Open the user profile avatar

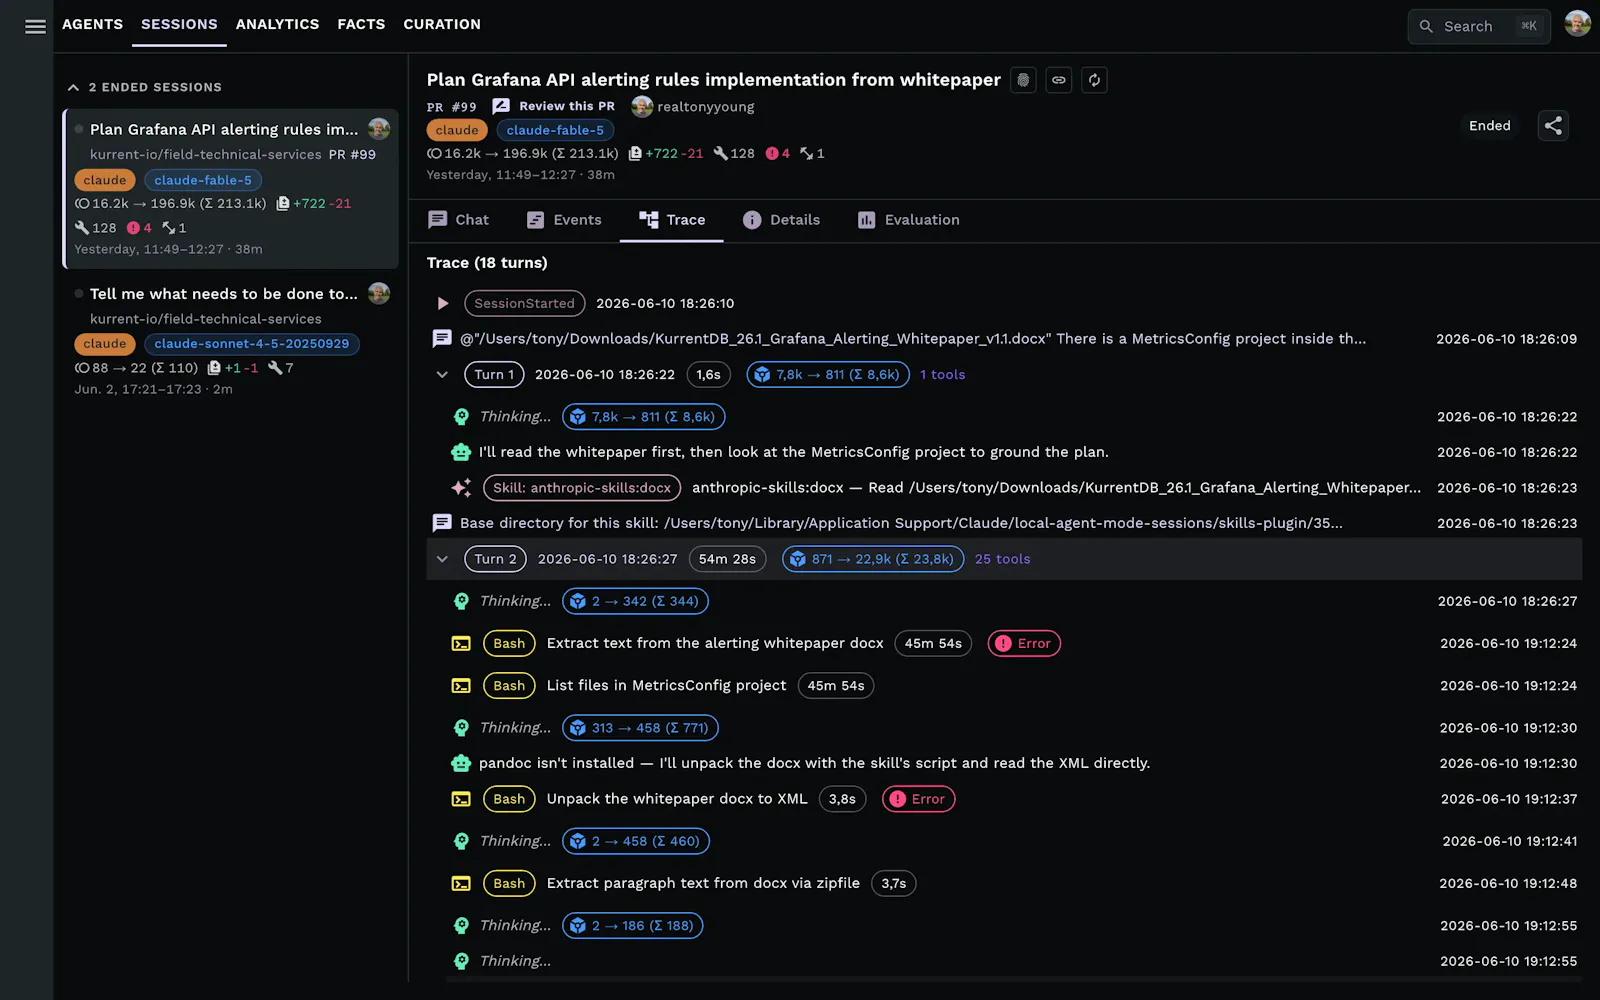[x=1577, y=24]
